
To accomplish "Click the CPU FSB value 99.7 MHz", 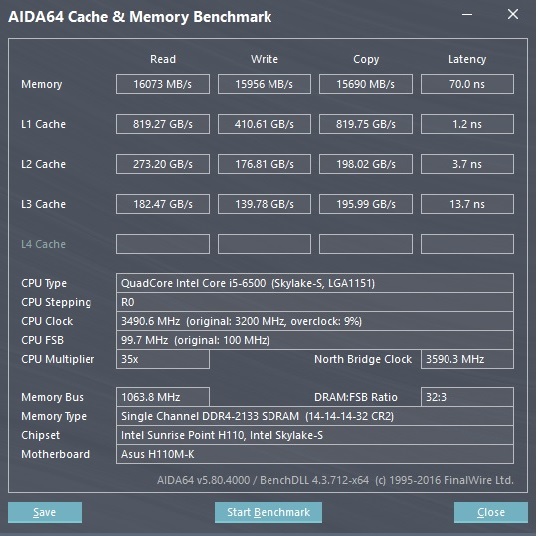I will click(315, 340).
